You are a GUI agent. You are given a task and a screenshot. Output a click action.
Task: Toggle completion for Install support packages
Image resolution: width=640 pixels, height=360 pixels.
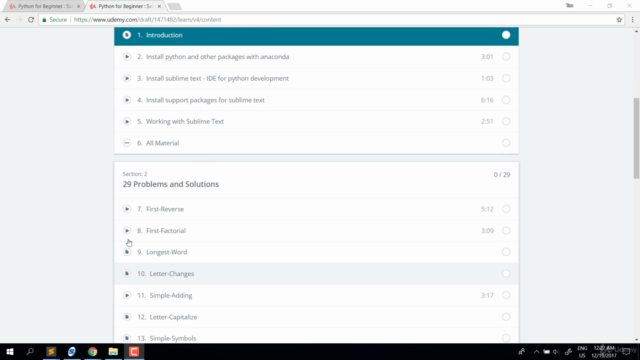tap(506, 100)
